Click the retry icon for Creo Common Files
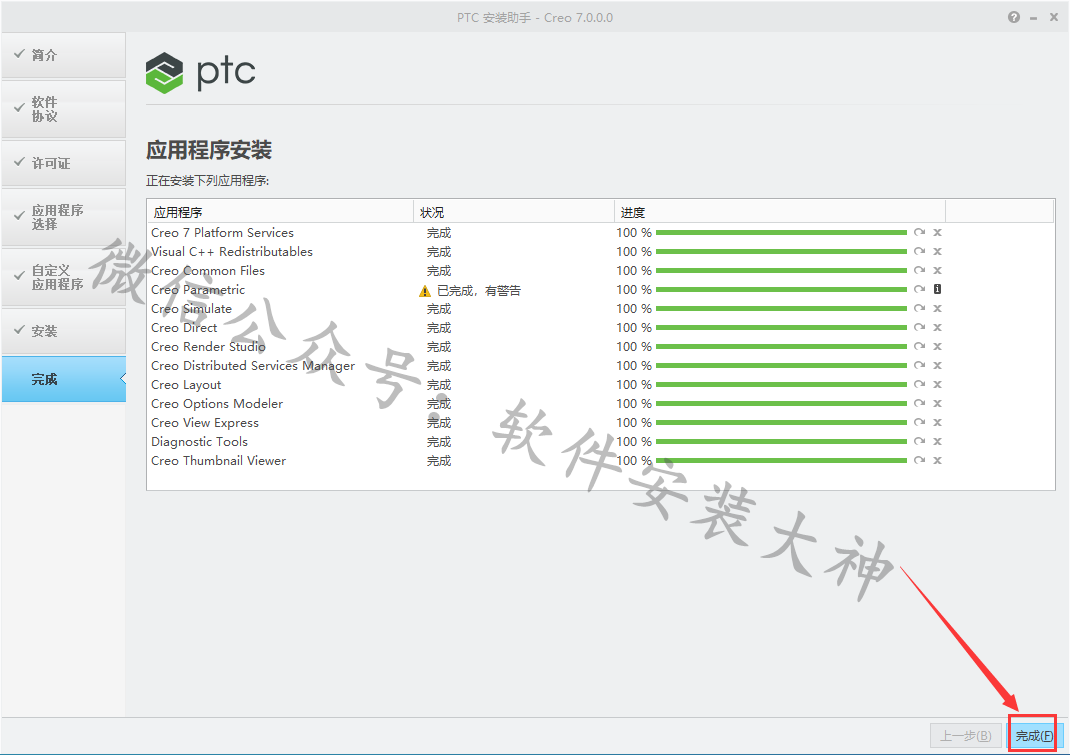The width and height of the screenshot is (1070, 755). 919,271
